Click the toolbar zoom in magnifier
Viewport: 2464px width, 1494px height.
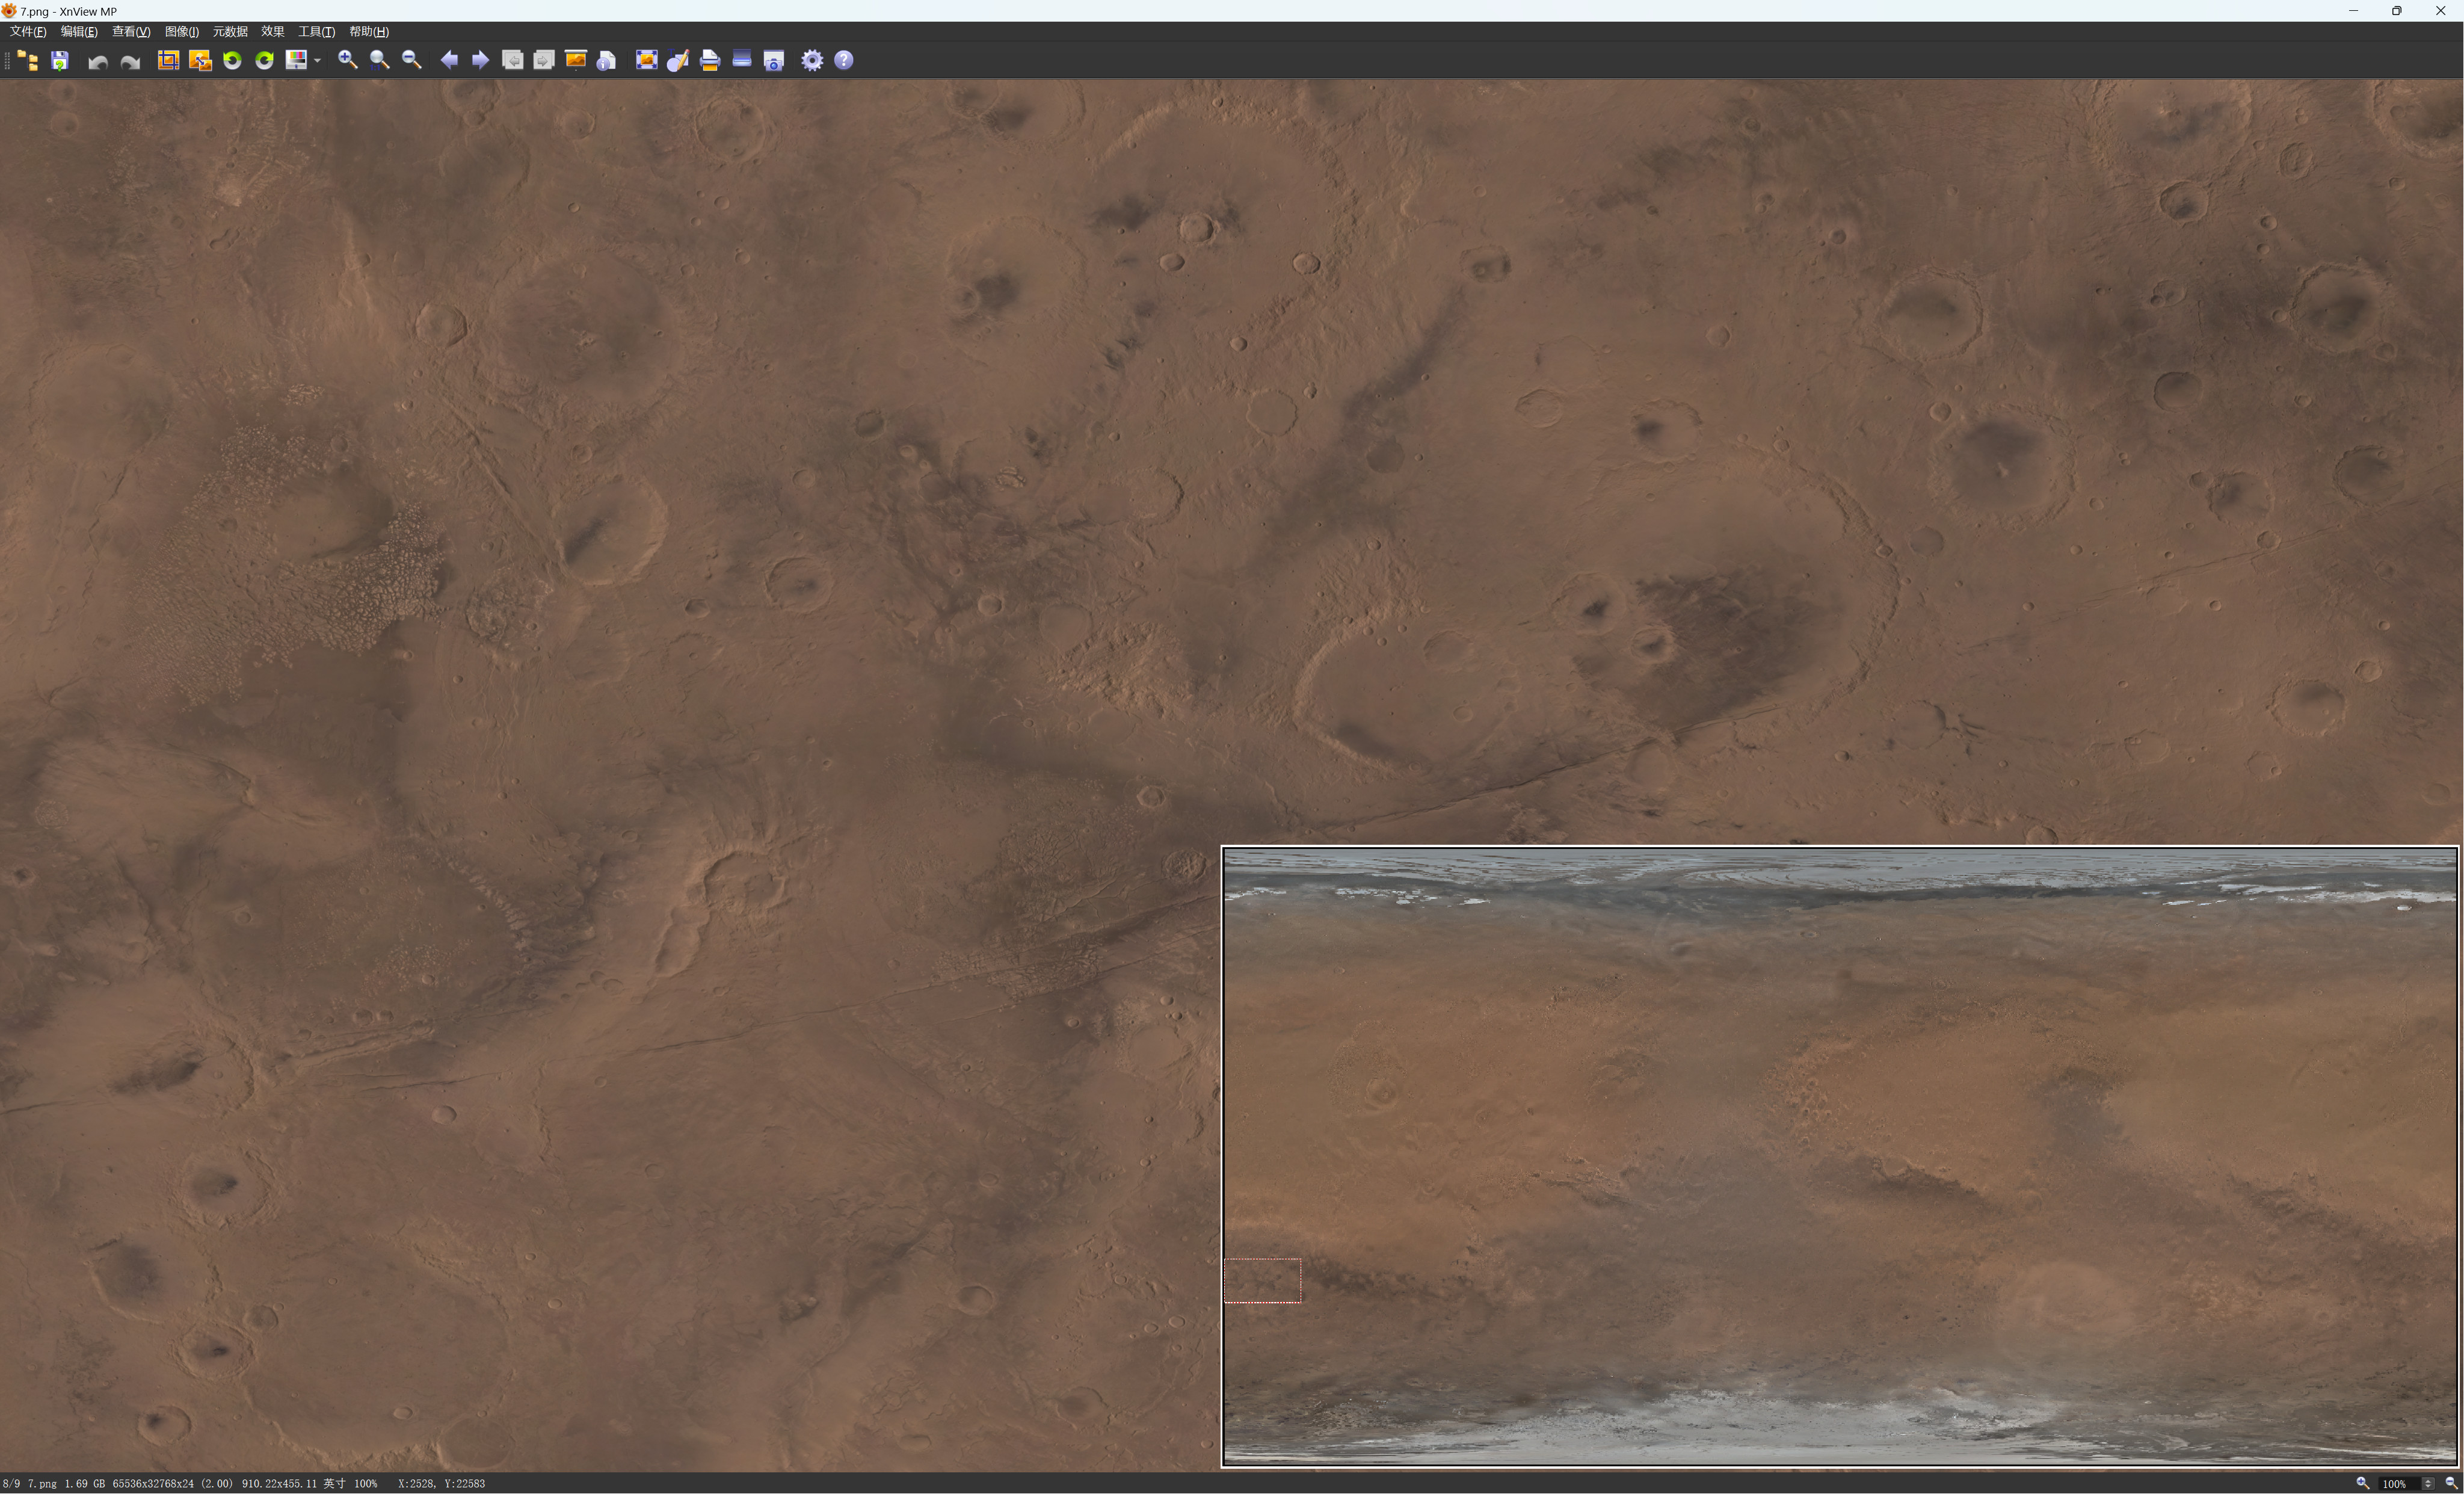pos(347,61)
